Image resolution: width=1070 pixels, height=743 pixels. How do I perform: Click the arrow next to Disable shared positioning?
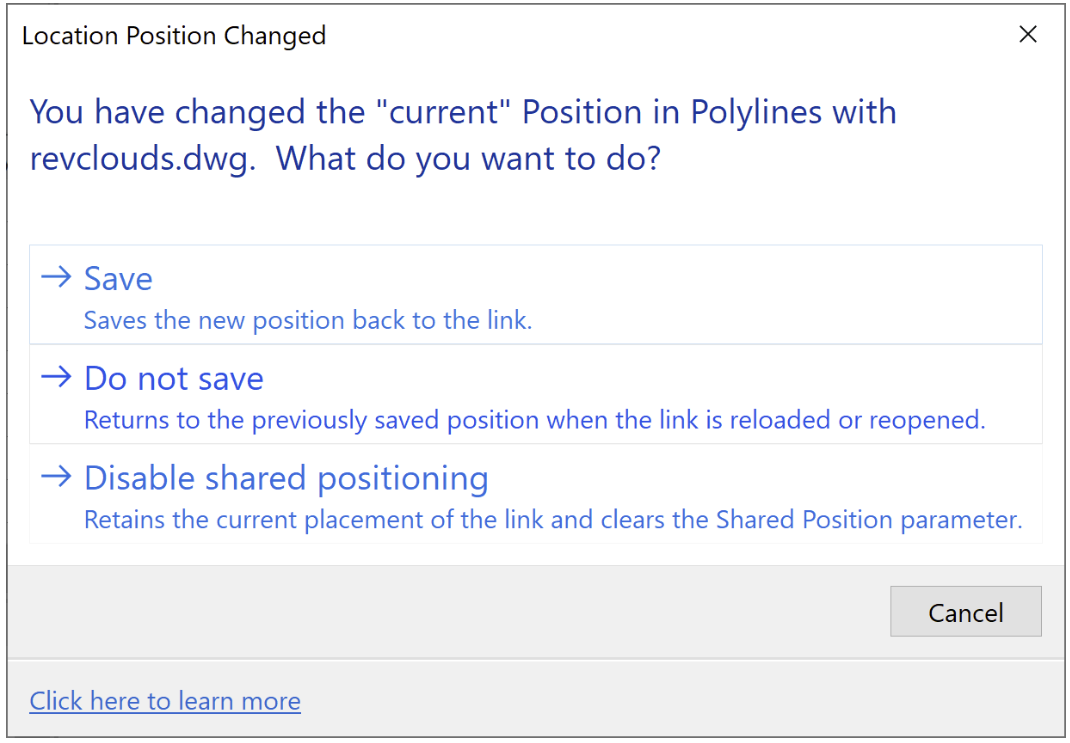click(56, 477)
